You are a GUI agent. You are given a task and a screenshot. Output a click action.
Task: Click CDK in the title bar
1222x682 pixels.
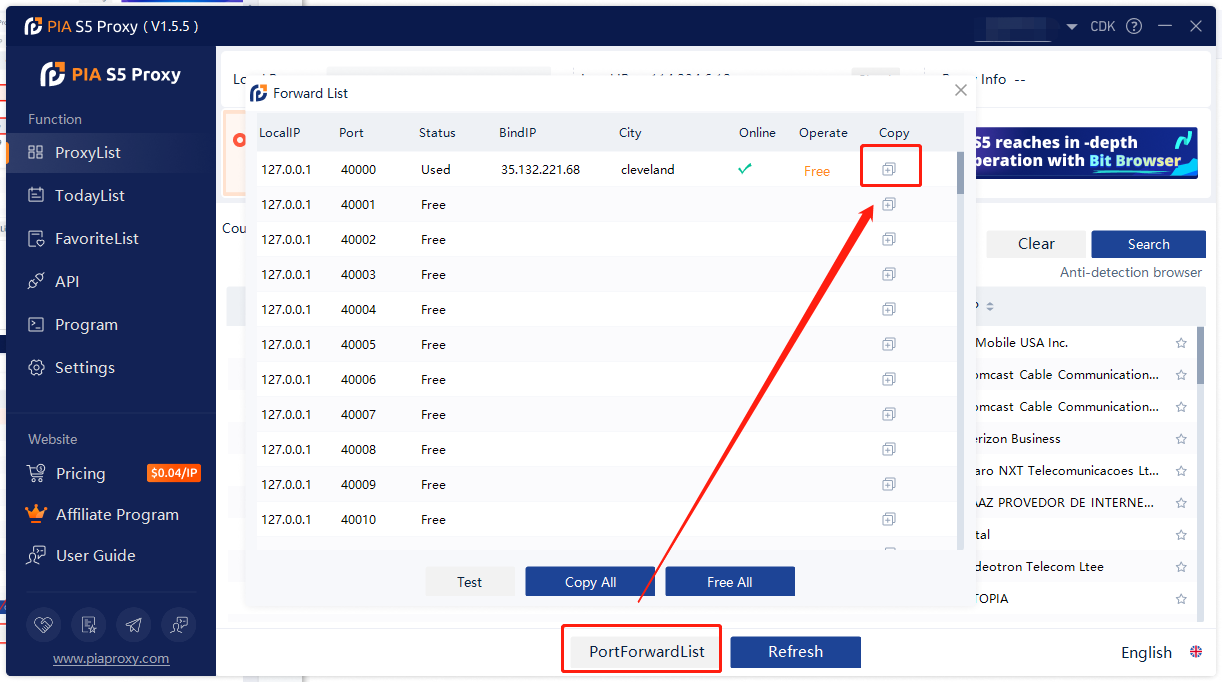pyautogui.click(x=1102, y=26)
